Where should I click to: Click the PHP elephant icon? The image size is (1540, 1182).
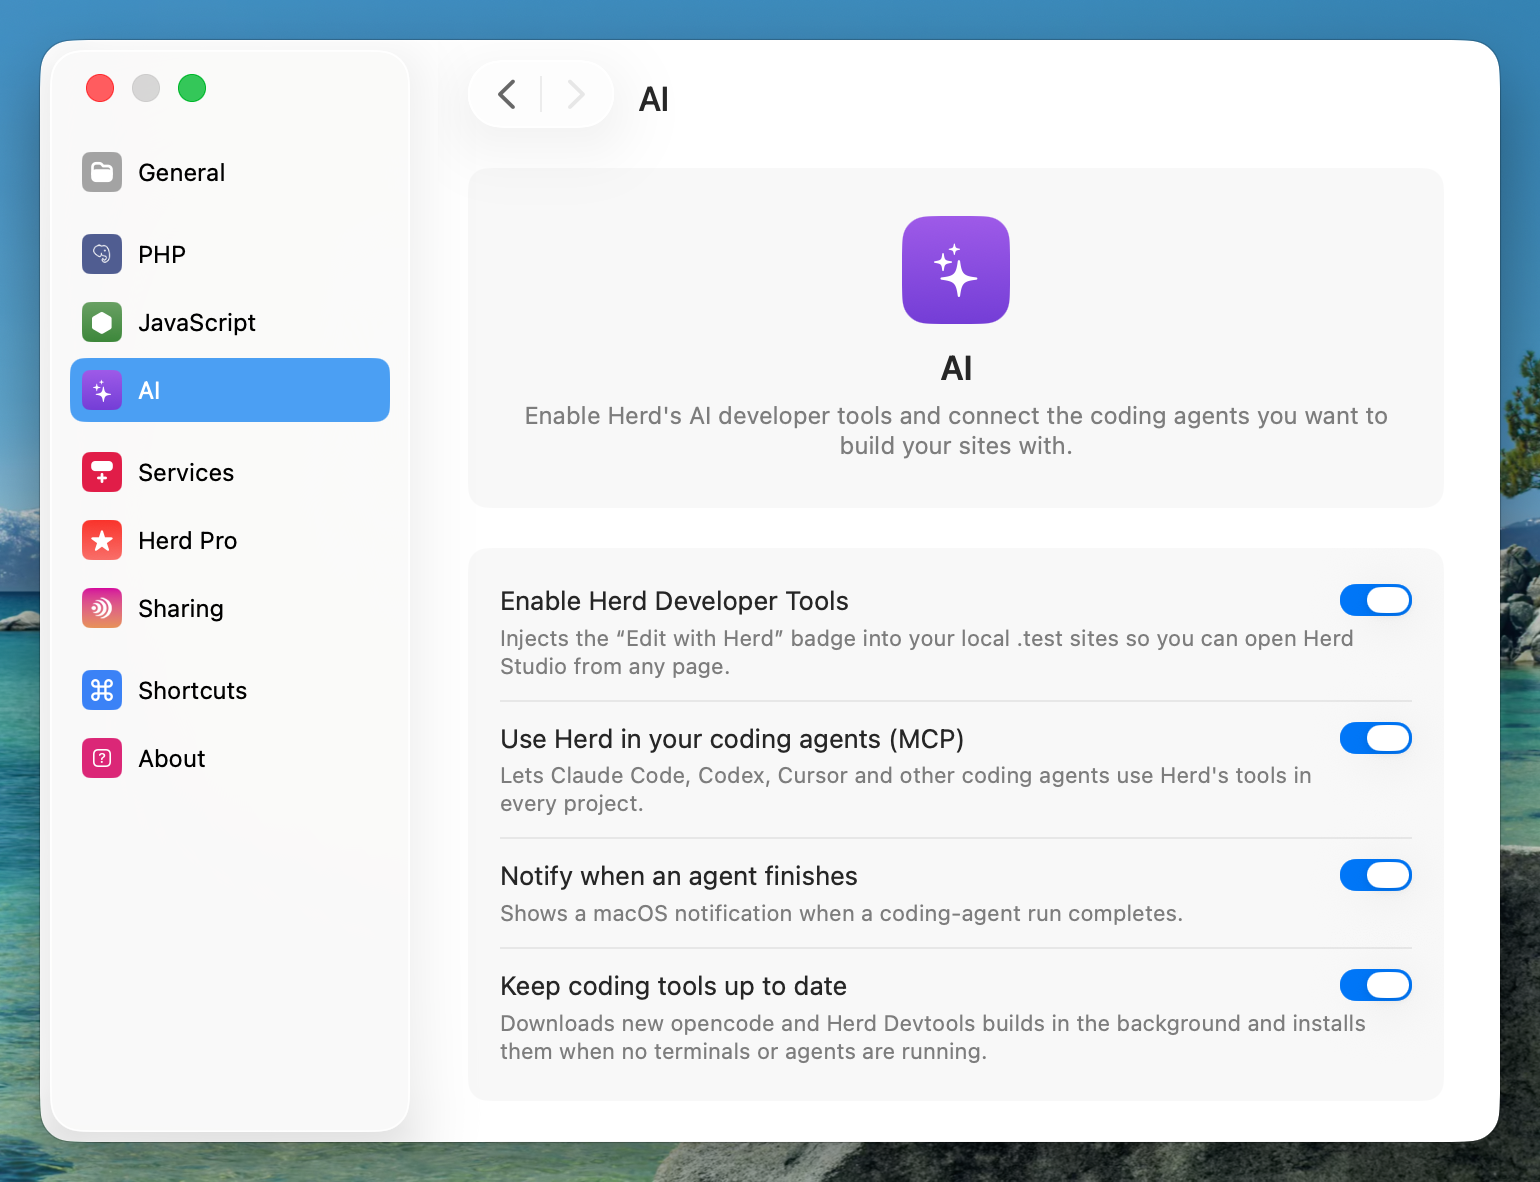[x=102, y=254]
